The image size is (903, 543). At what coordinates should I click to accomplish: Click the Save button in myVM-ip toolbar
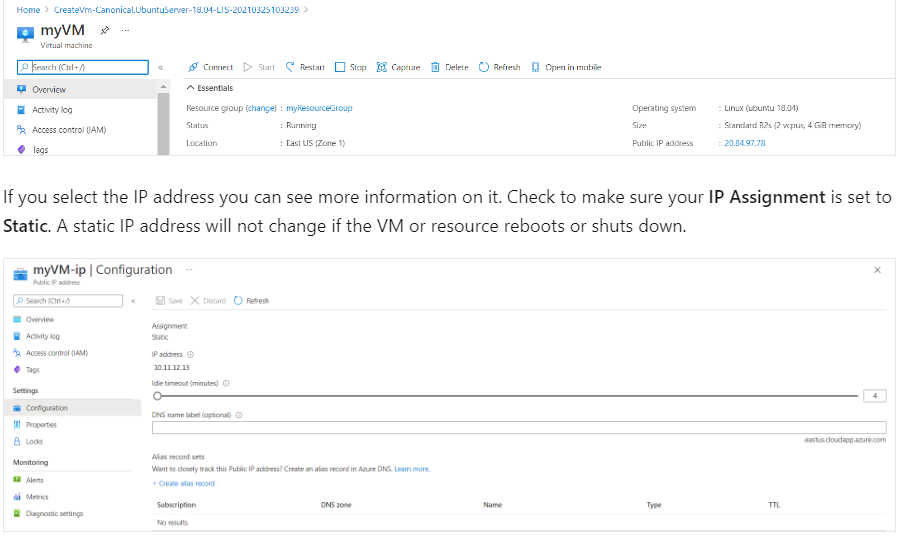[x=169, y=301]
